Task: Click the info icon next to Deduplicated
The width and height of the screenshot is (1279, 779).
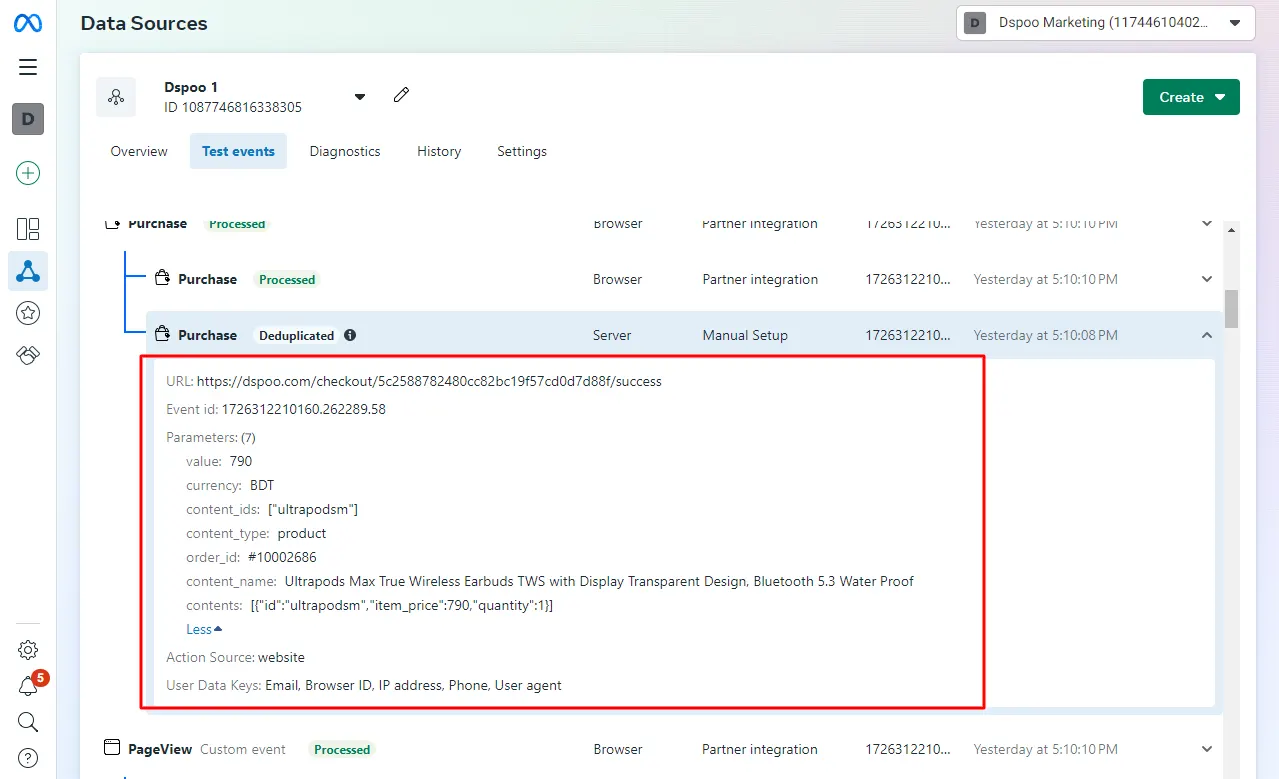Action: click(350, 335)
